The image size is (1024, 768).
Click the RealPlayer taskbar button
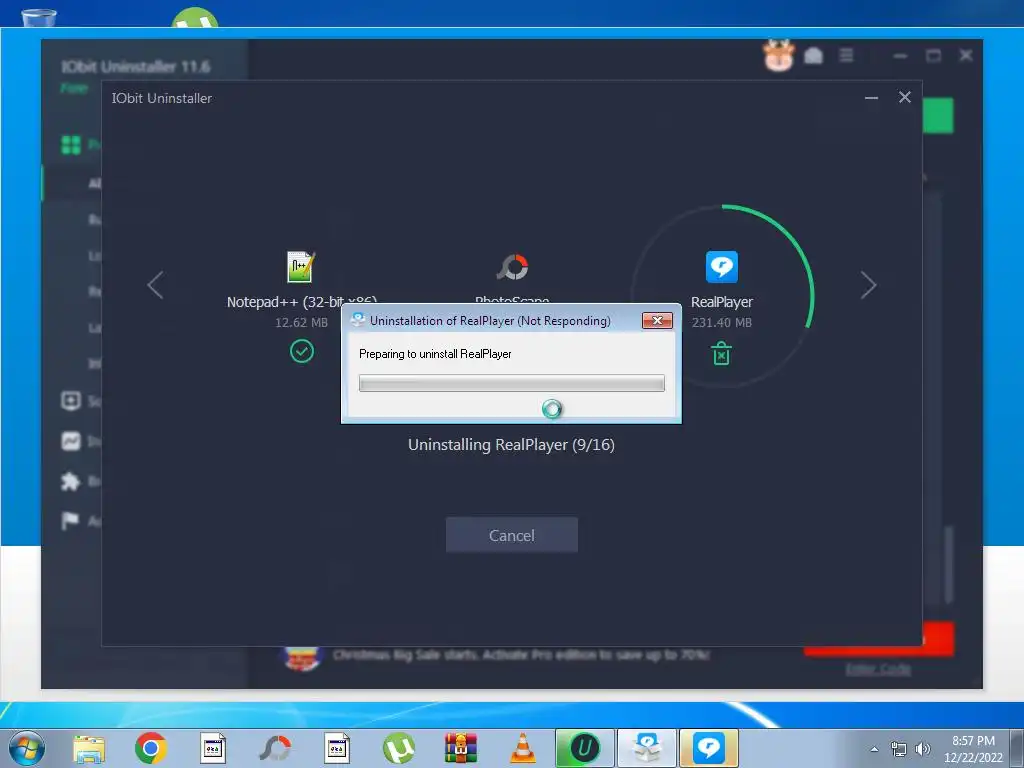pyautogui.click(x=709, y=748)
